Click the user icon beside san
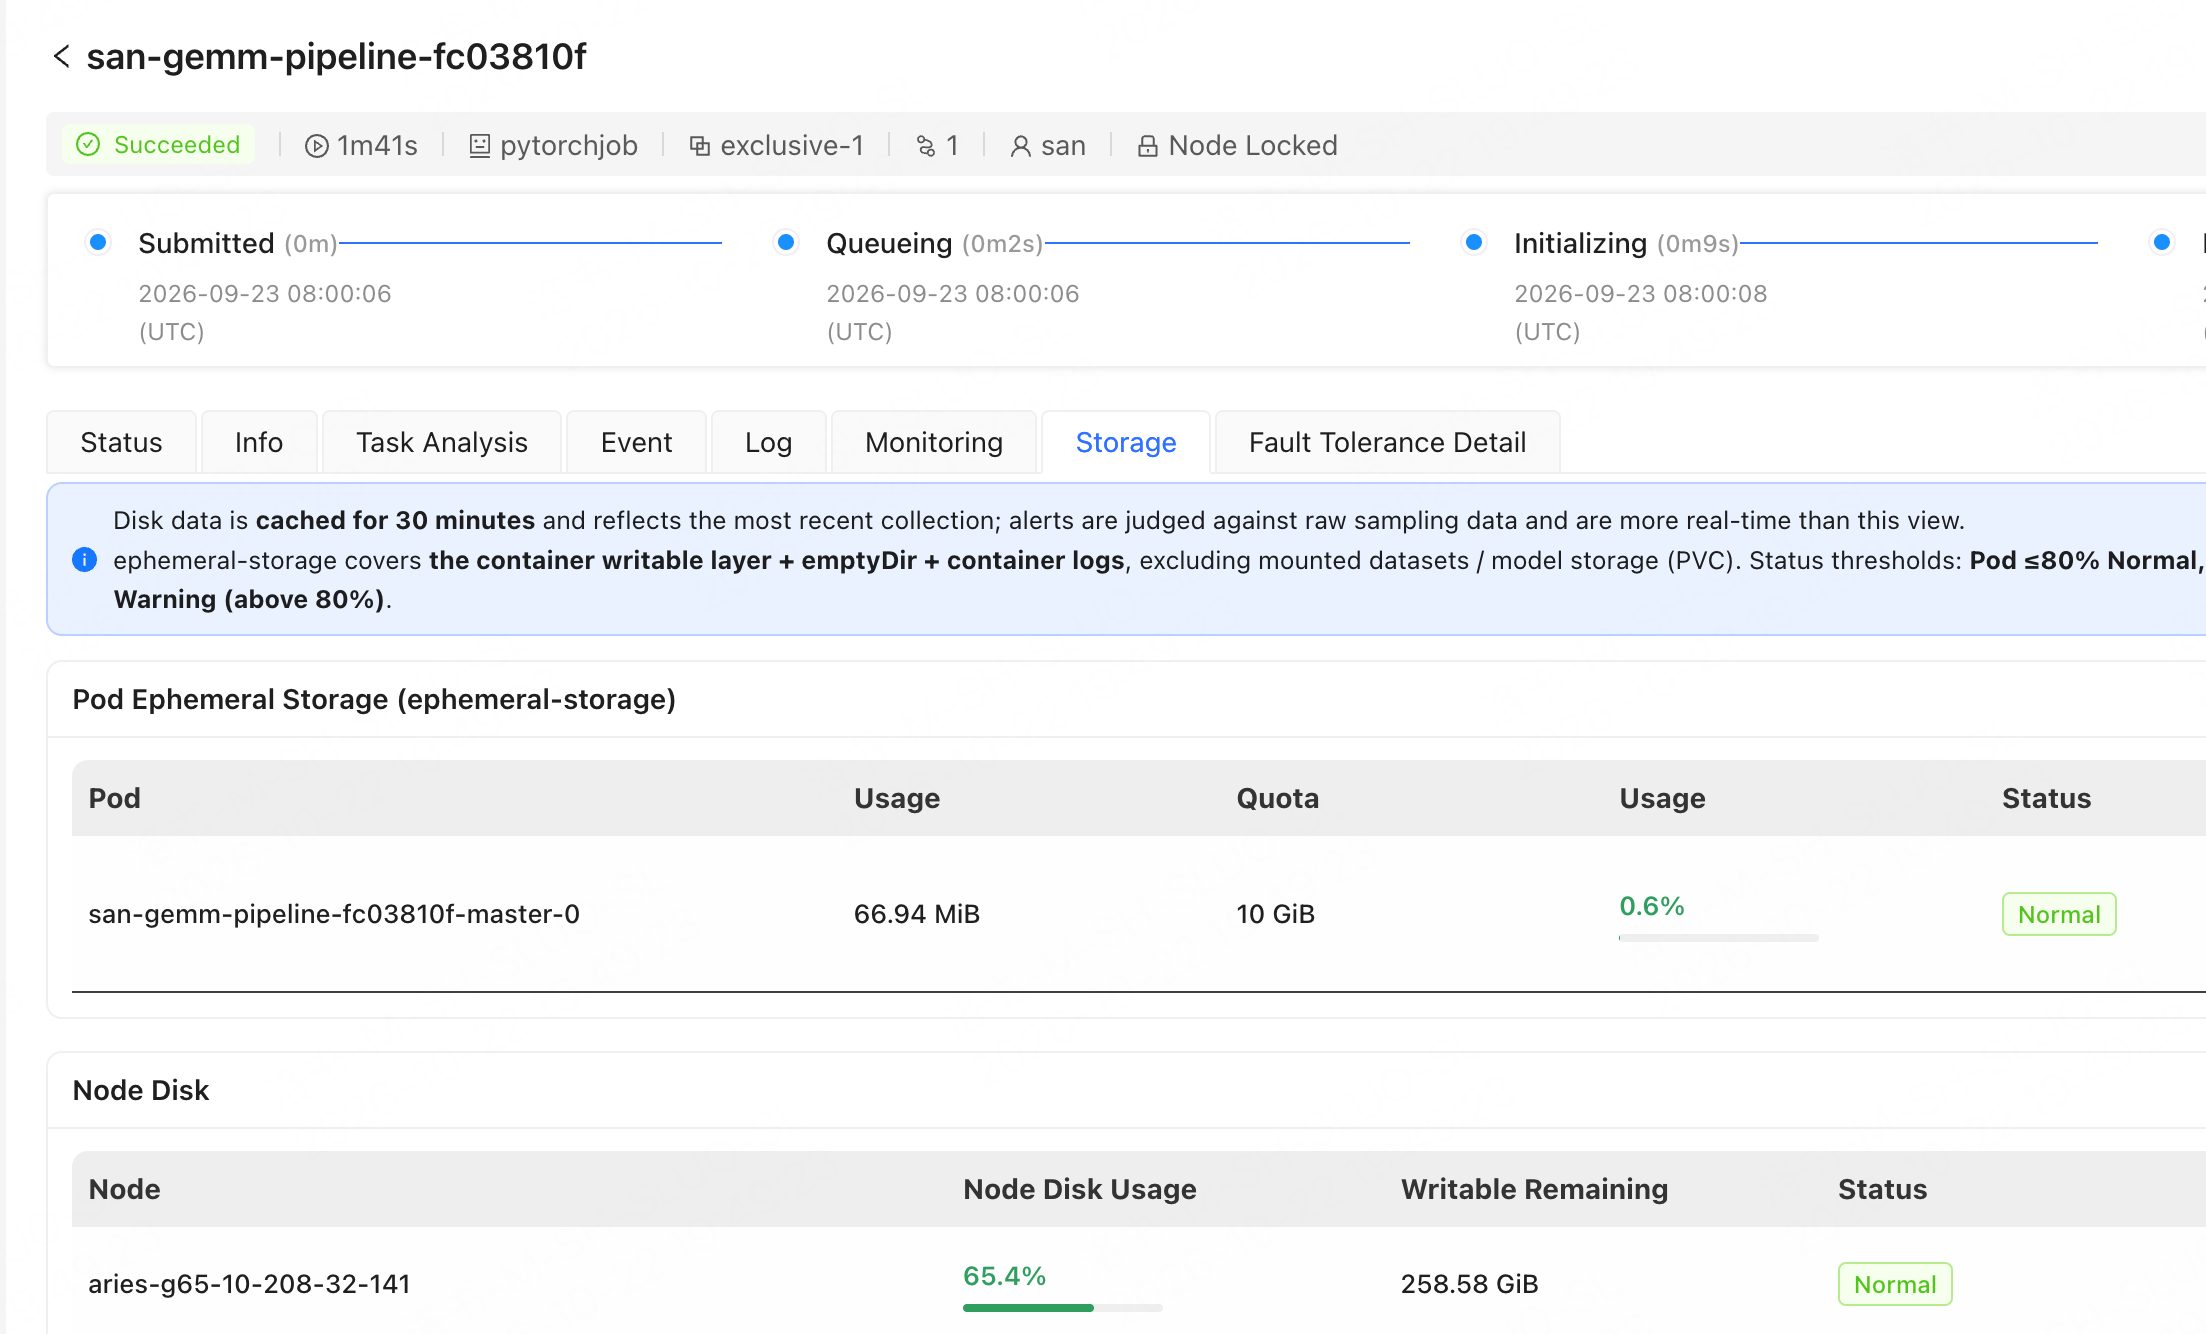2206x1334 pixels. pyautogui.click(x=1020, y=146)
